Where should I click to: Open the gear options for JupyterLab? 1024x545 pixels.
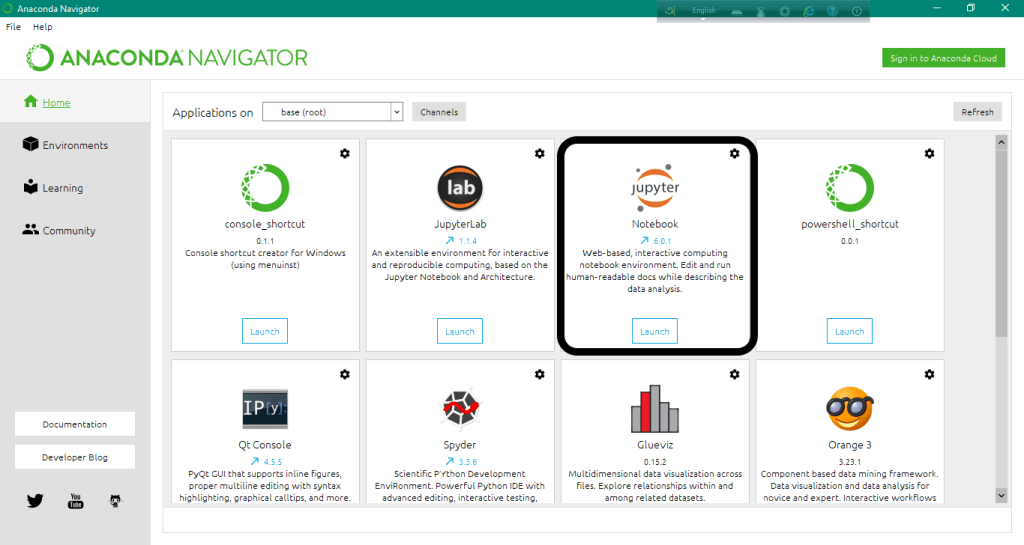click(x=539, y=153)
